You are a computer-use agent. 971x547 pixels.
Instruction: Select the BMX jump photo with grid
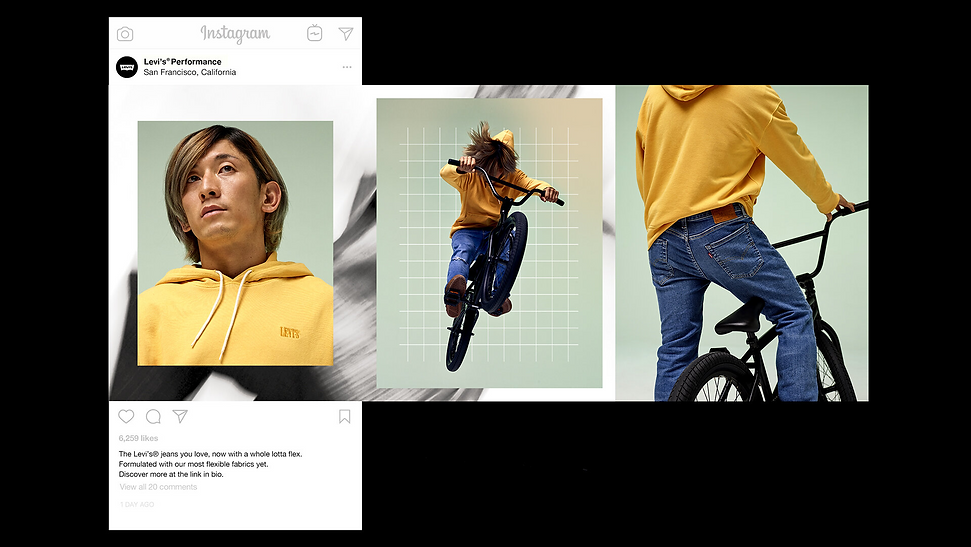(489, 243)
